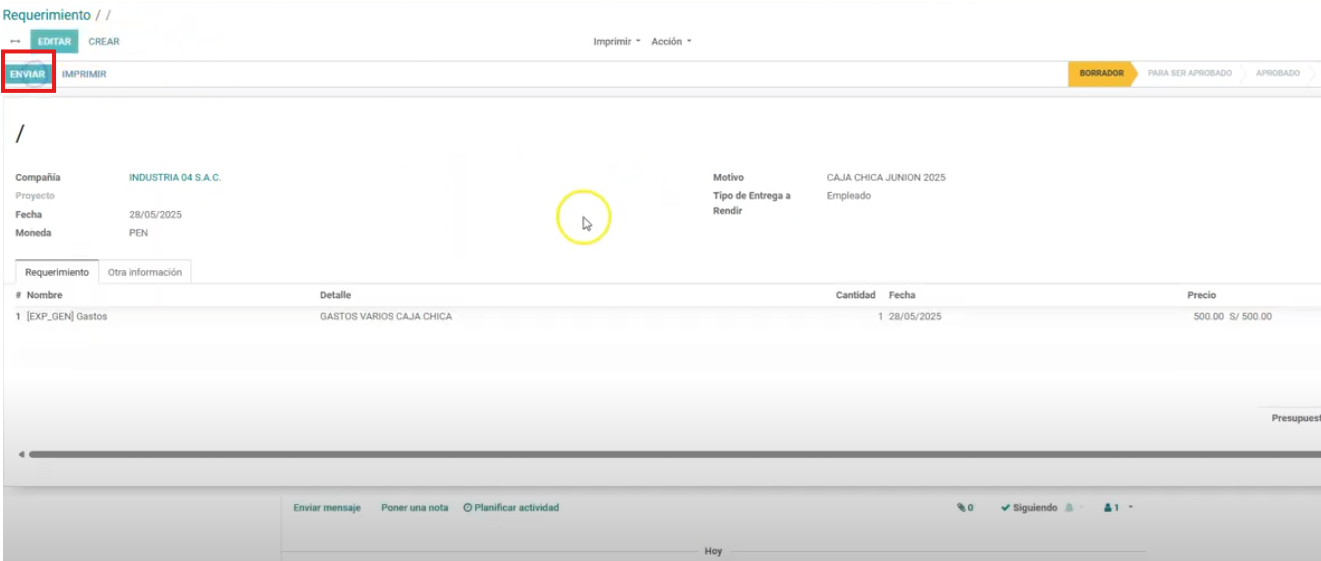Click the Enviar mensaje link
This screenshot has width=1321, height=561.
(x=326, y=508)
